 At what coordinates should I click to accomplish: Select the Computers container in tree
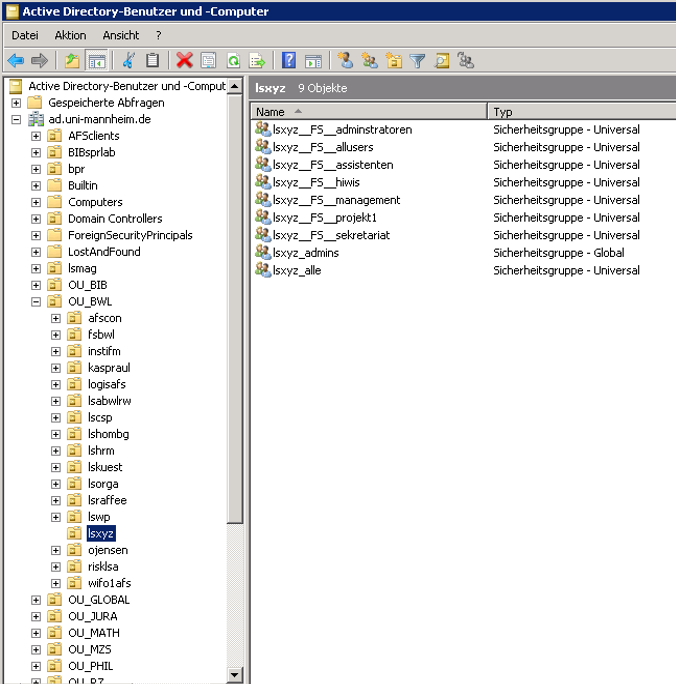click(95, 202)
